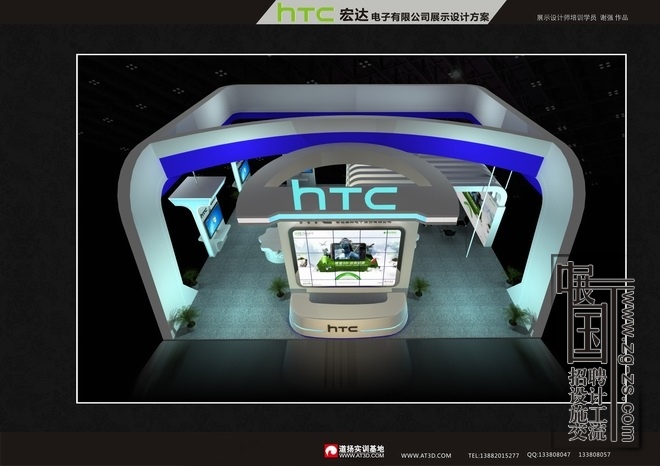Viewport: 660px width, 466px height.
Task: Click the 133808057 number in footer
Action: 594,455
